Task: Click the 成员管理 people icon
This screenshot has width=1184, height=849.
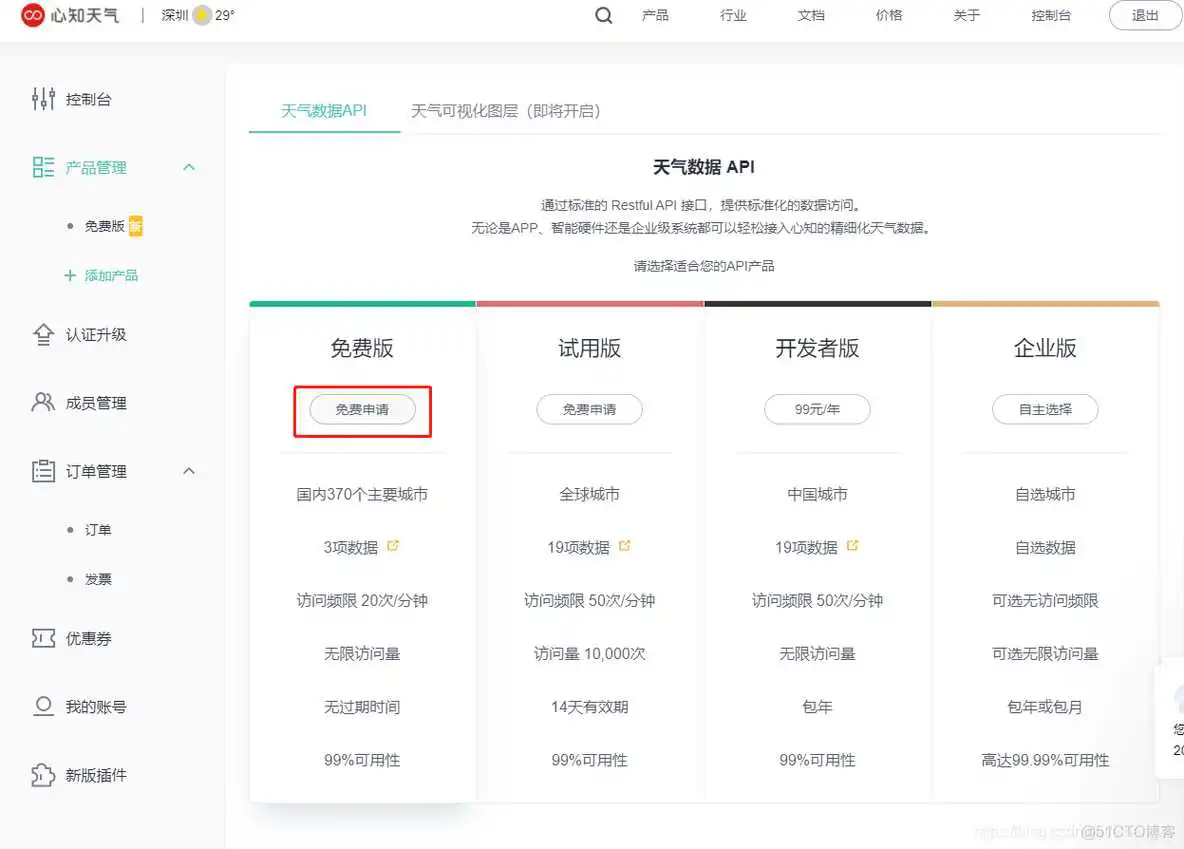Action: click(42, 403)
